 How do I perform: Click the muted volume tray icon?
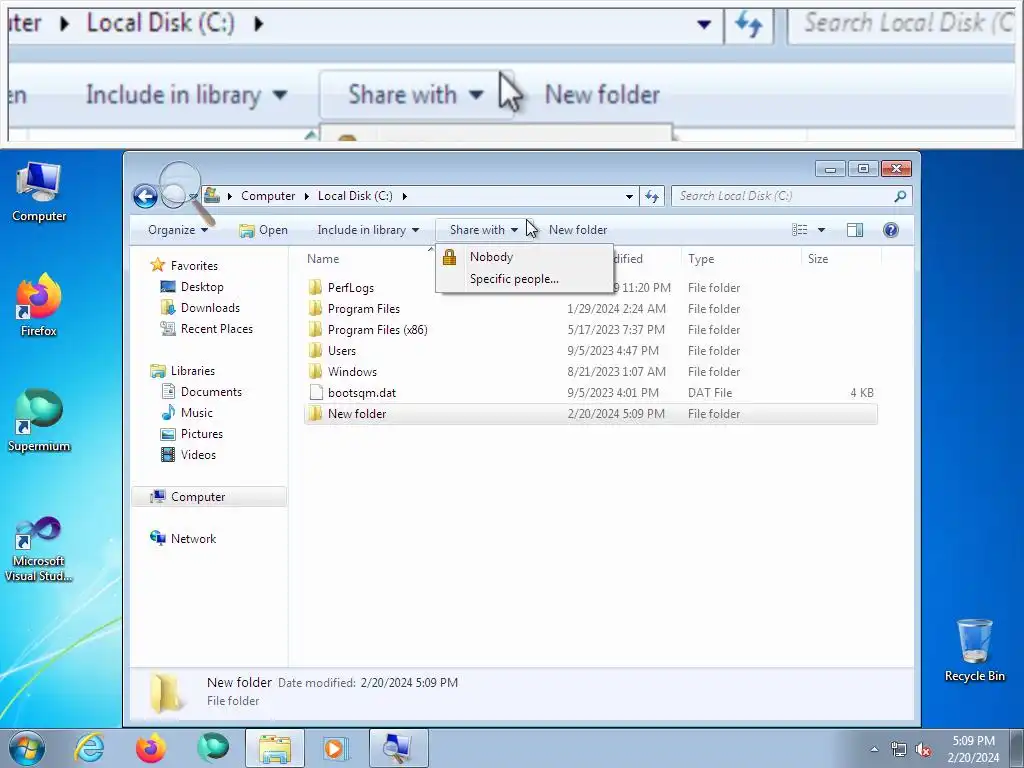[923, 749]
